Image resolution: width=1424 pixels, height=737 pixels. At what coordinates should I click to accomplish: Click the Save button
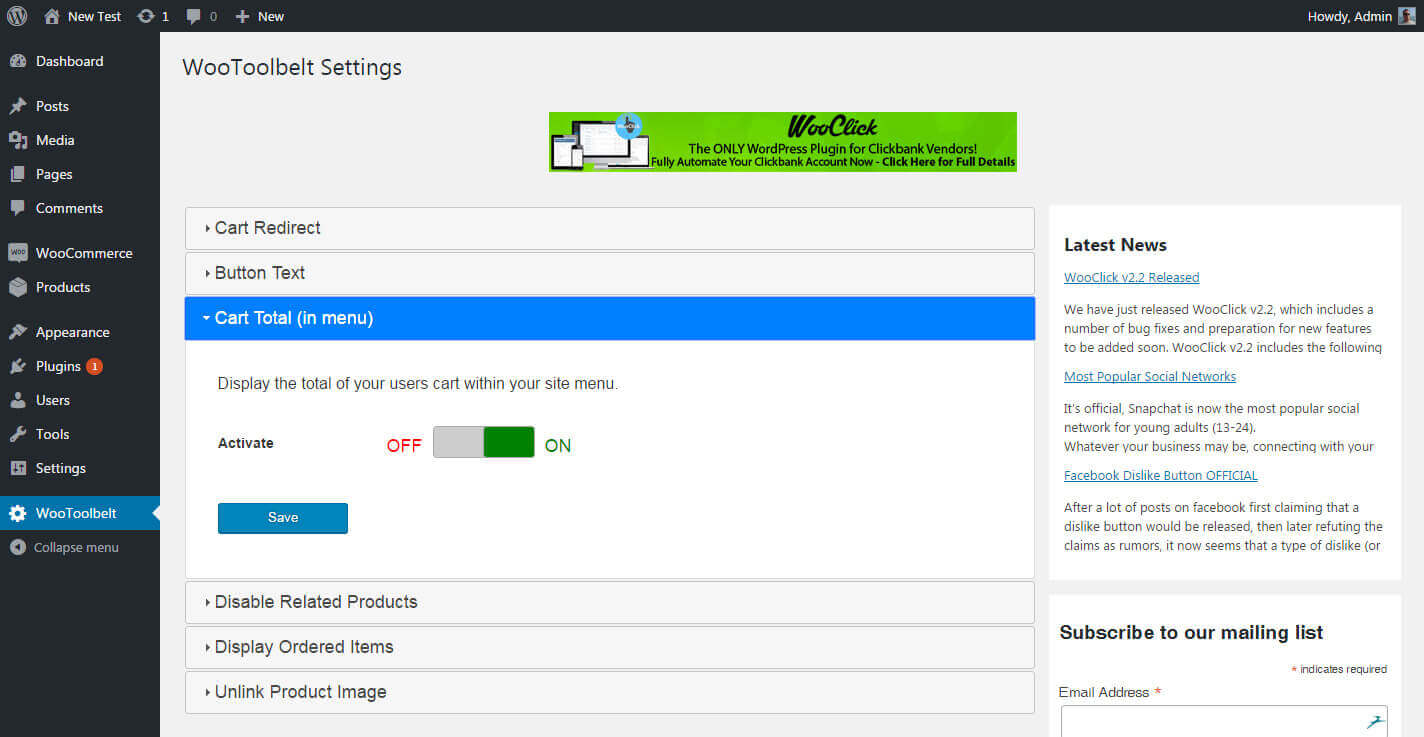283,518
